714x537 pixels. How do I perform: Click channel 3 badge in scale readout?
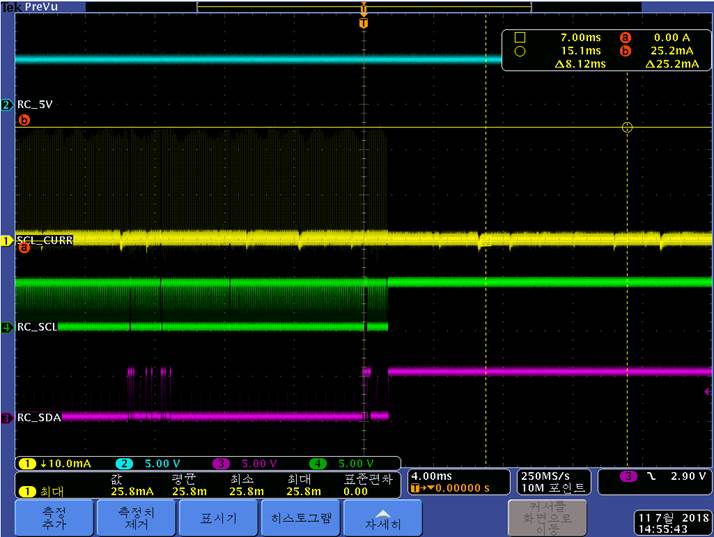coord(221,464)
